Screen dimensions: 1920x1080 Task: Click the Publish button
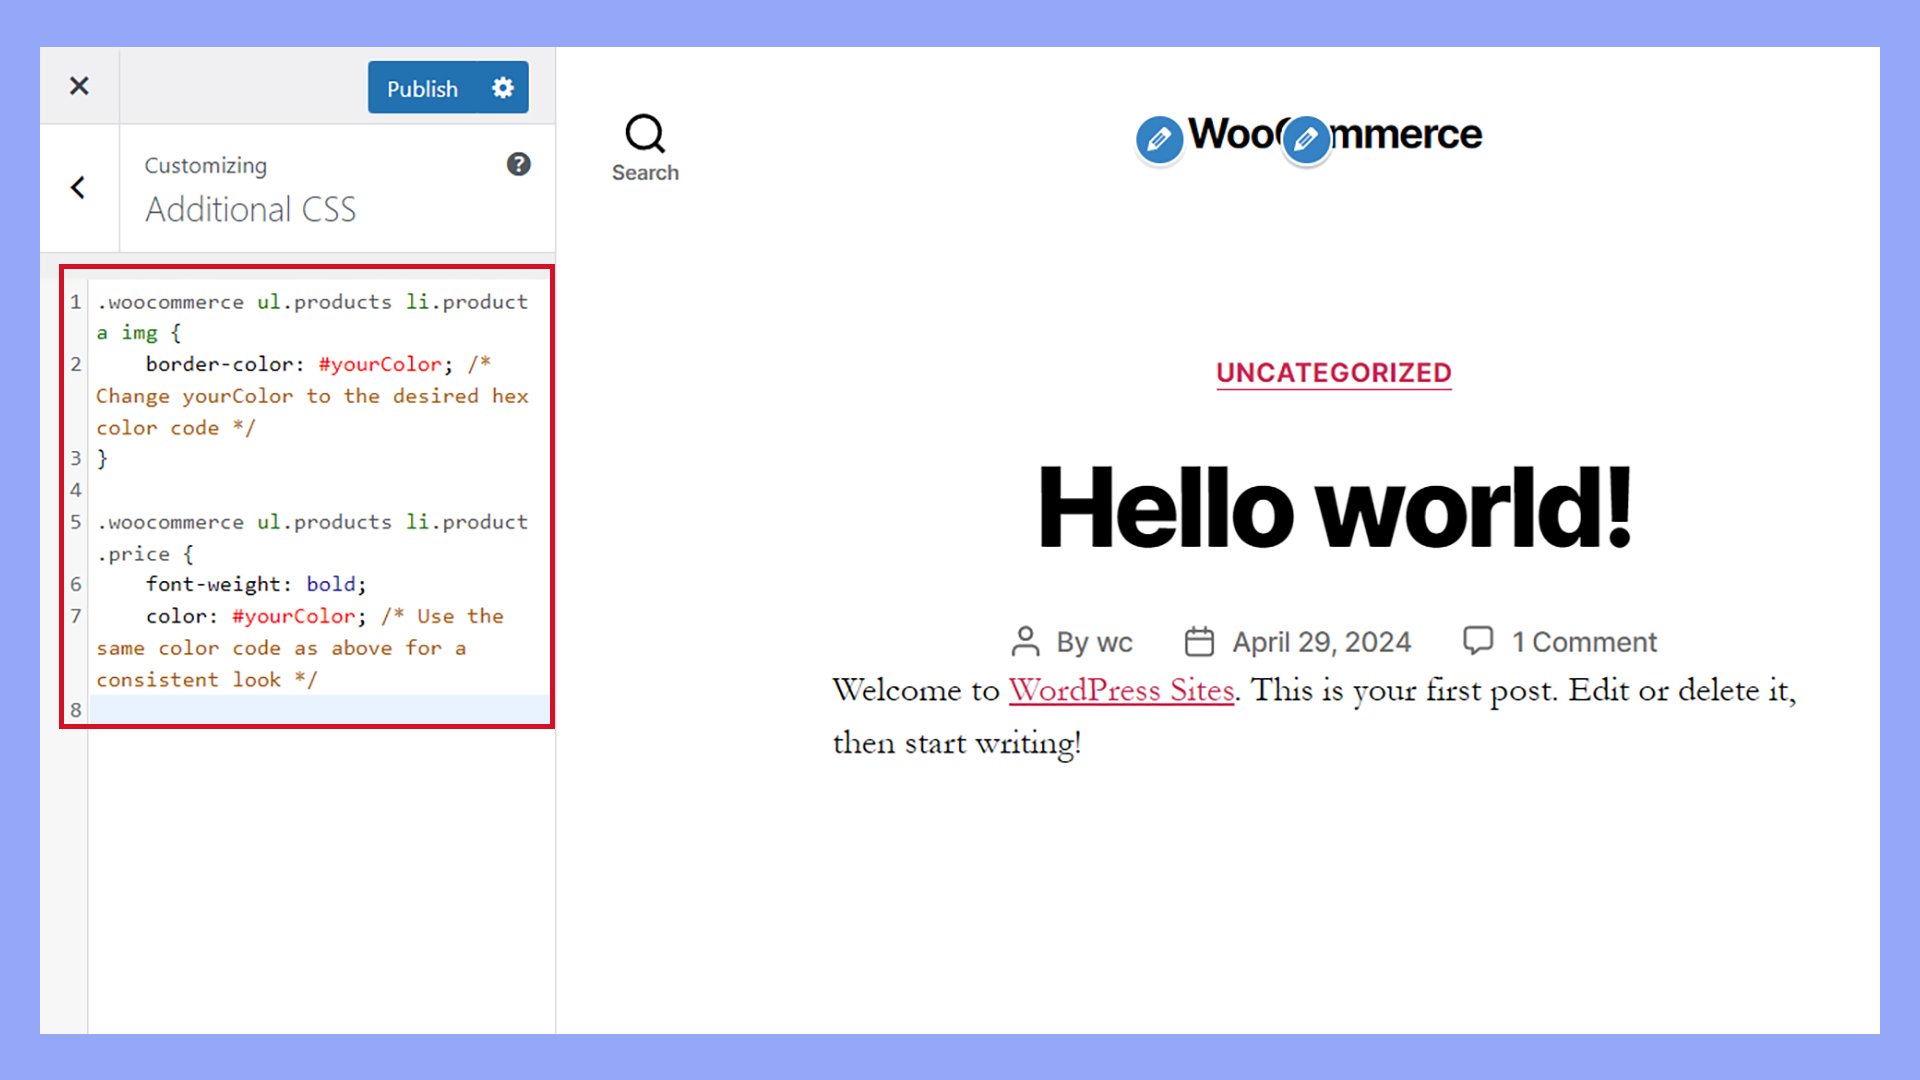click(x=422, y=88)
